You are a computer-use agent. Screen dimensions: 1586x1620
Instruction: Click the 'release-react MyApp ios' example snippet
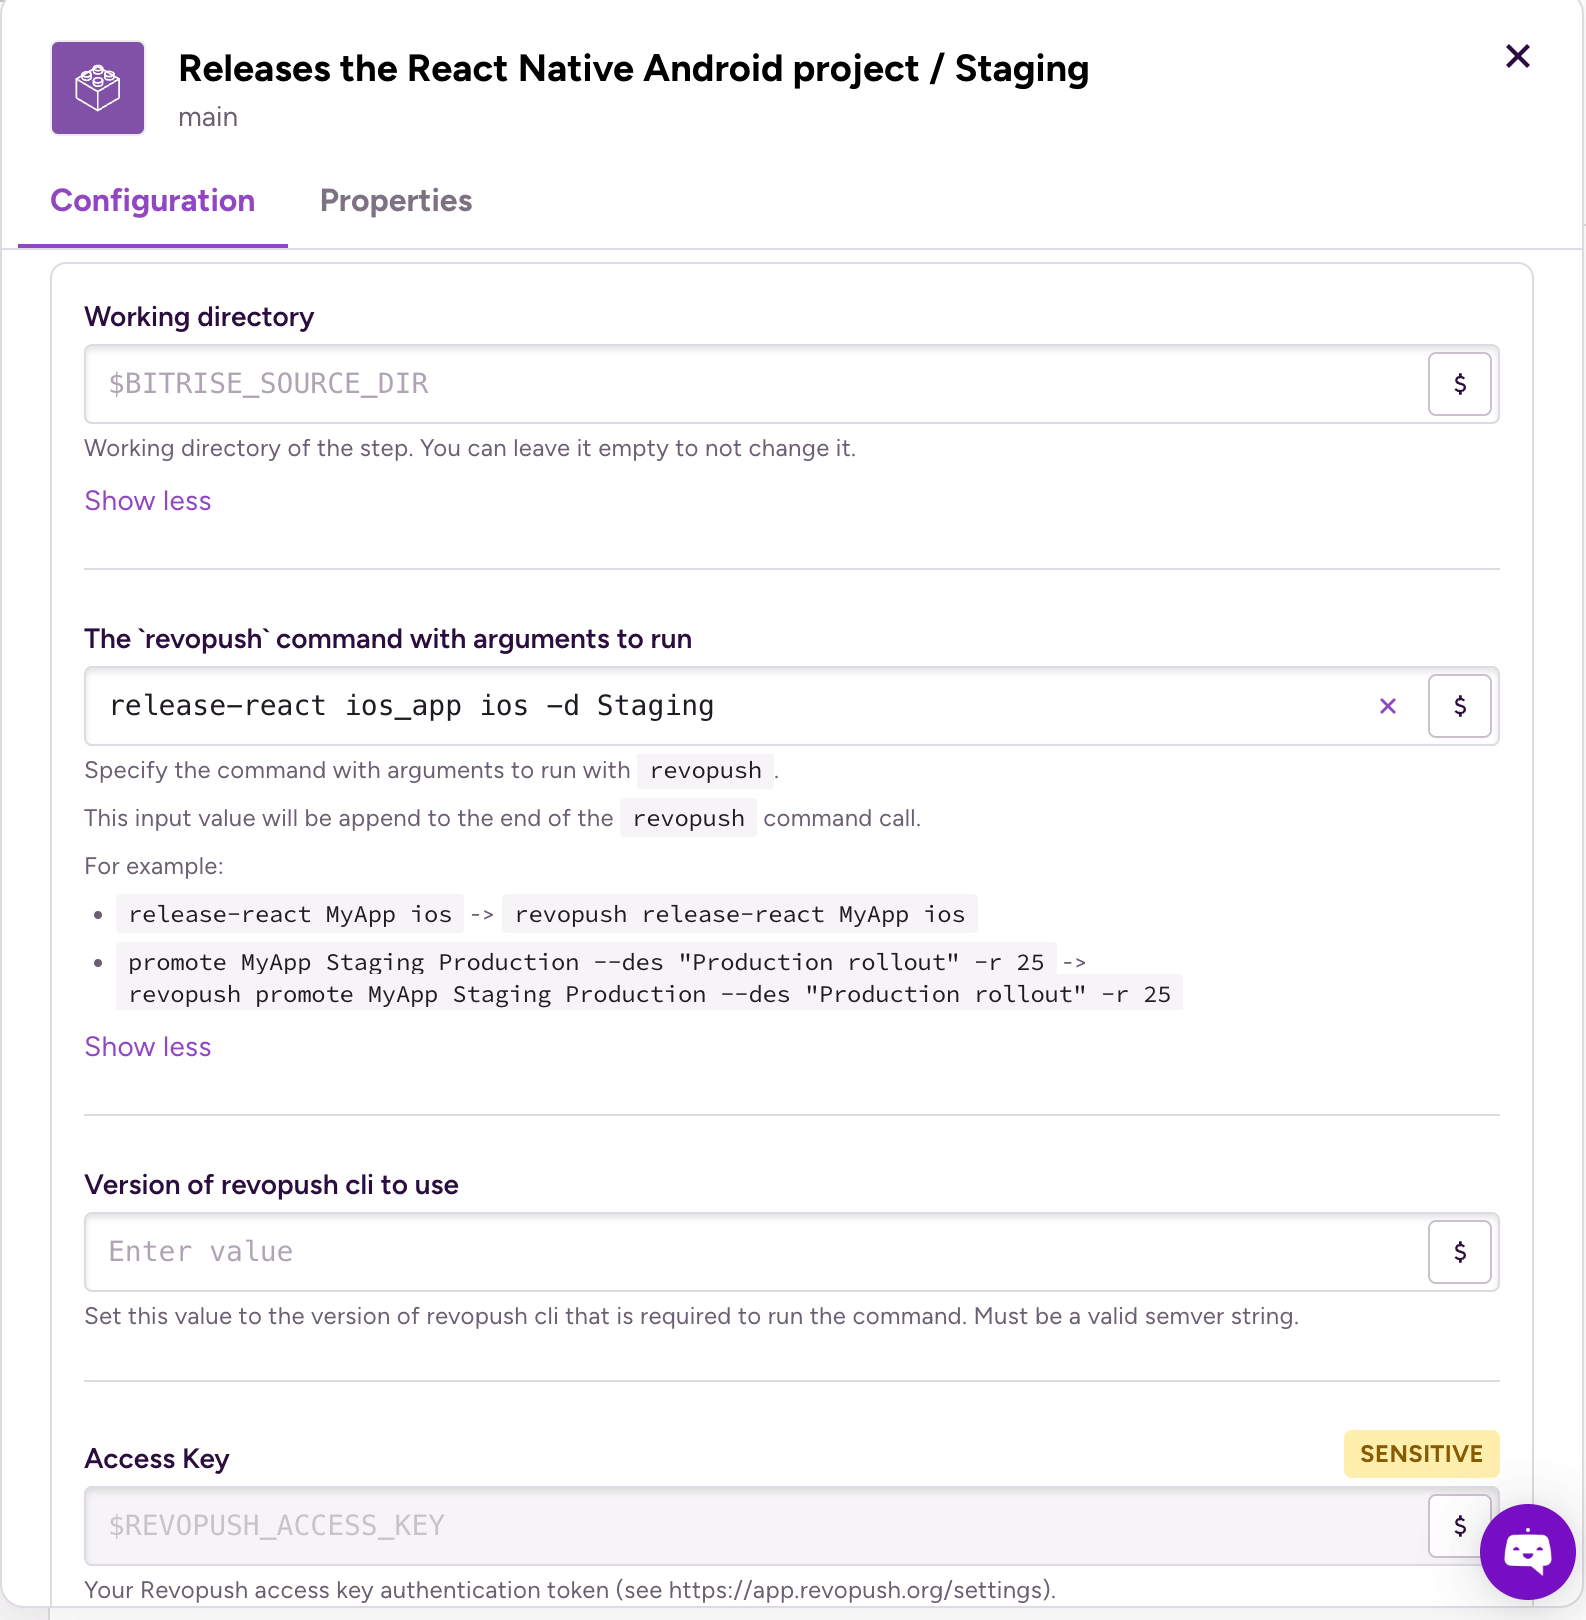(x=290, y=914)
